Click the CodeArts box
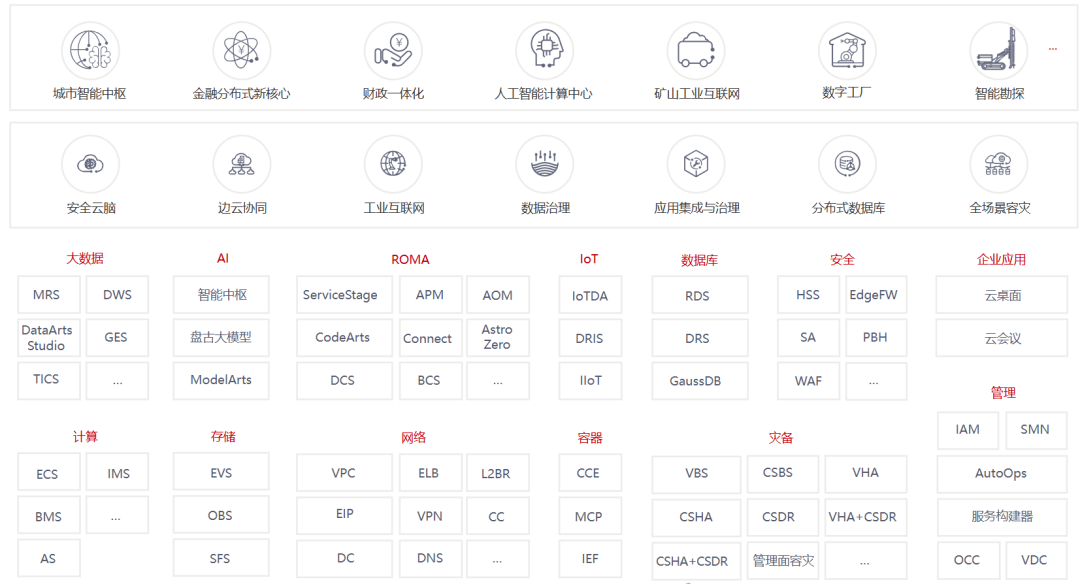Screen dimensions: 1080x584 (344, 337)
